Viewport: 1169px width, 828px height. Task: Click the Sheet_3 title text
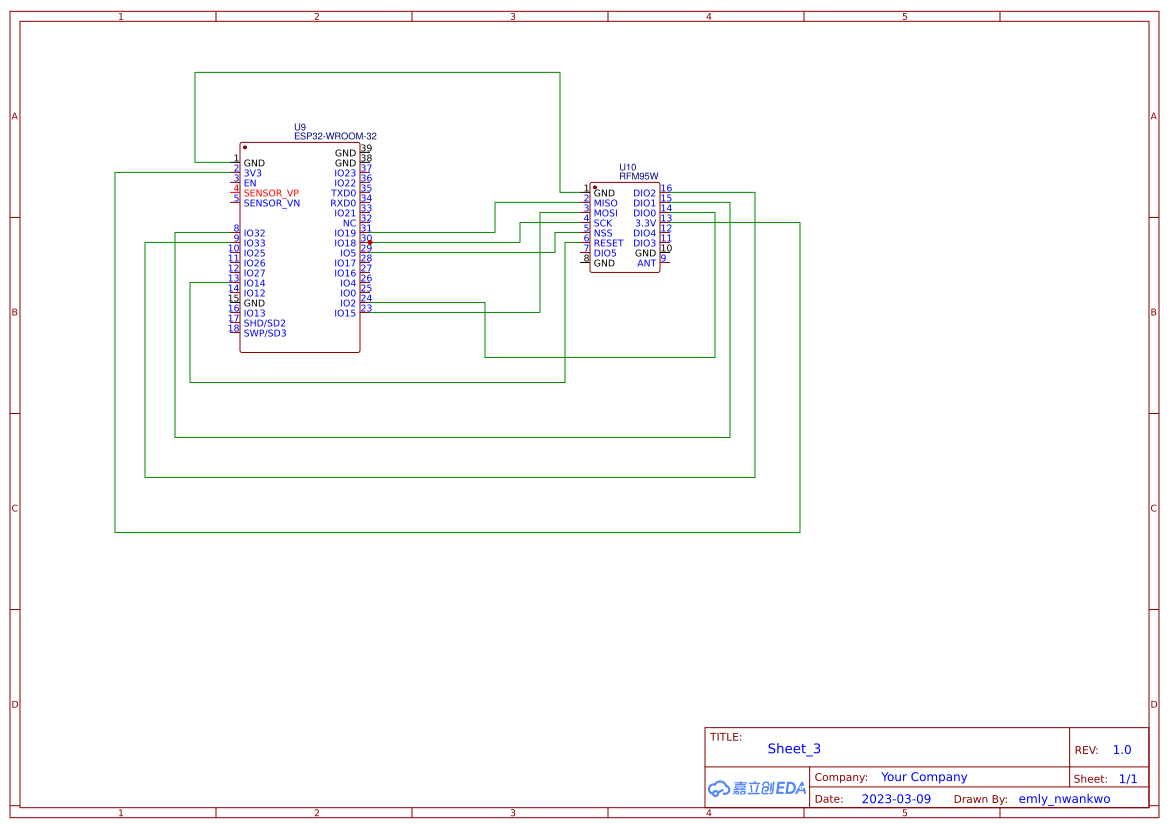point(793,748)
